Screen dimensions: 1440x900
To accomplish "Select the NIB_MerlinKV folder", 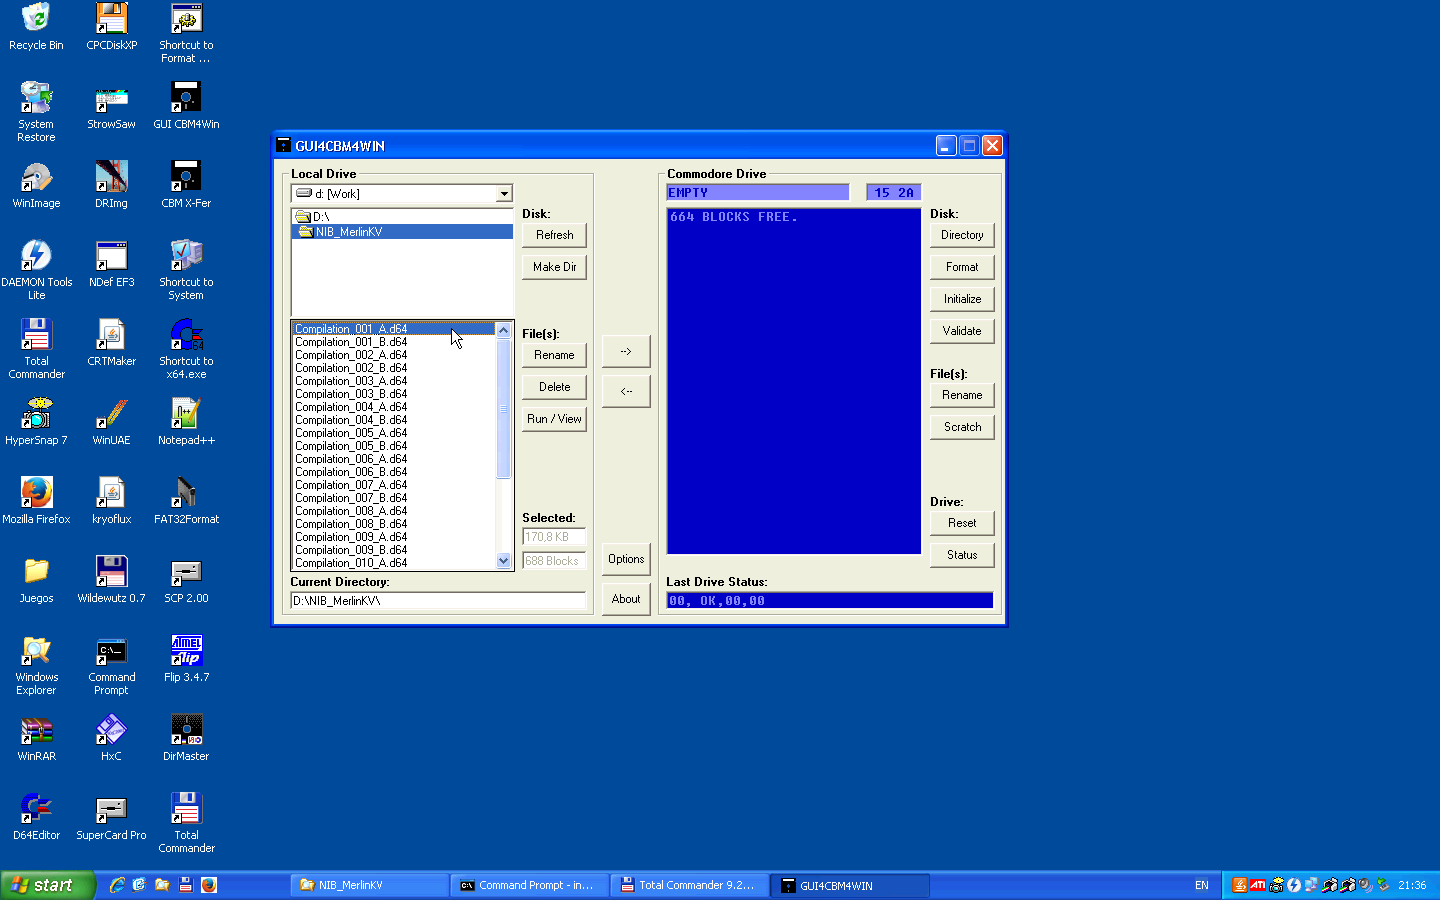I will point(402,231).
